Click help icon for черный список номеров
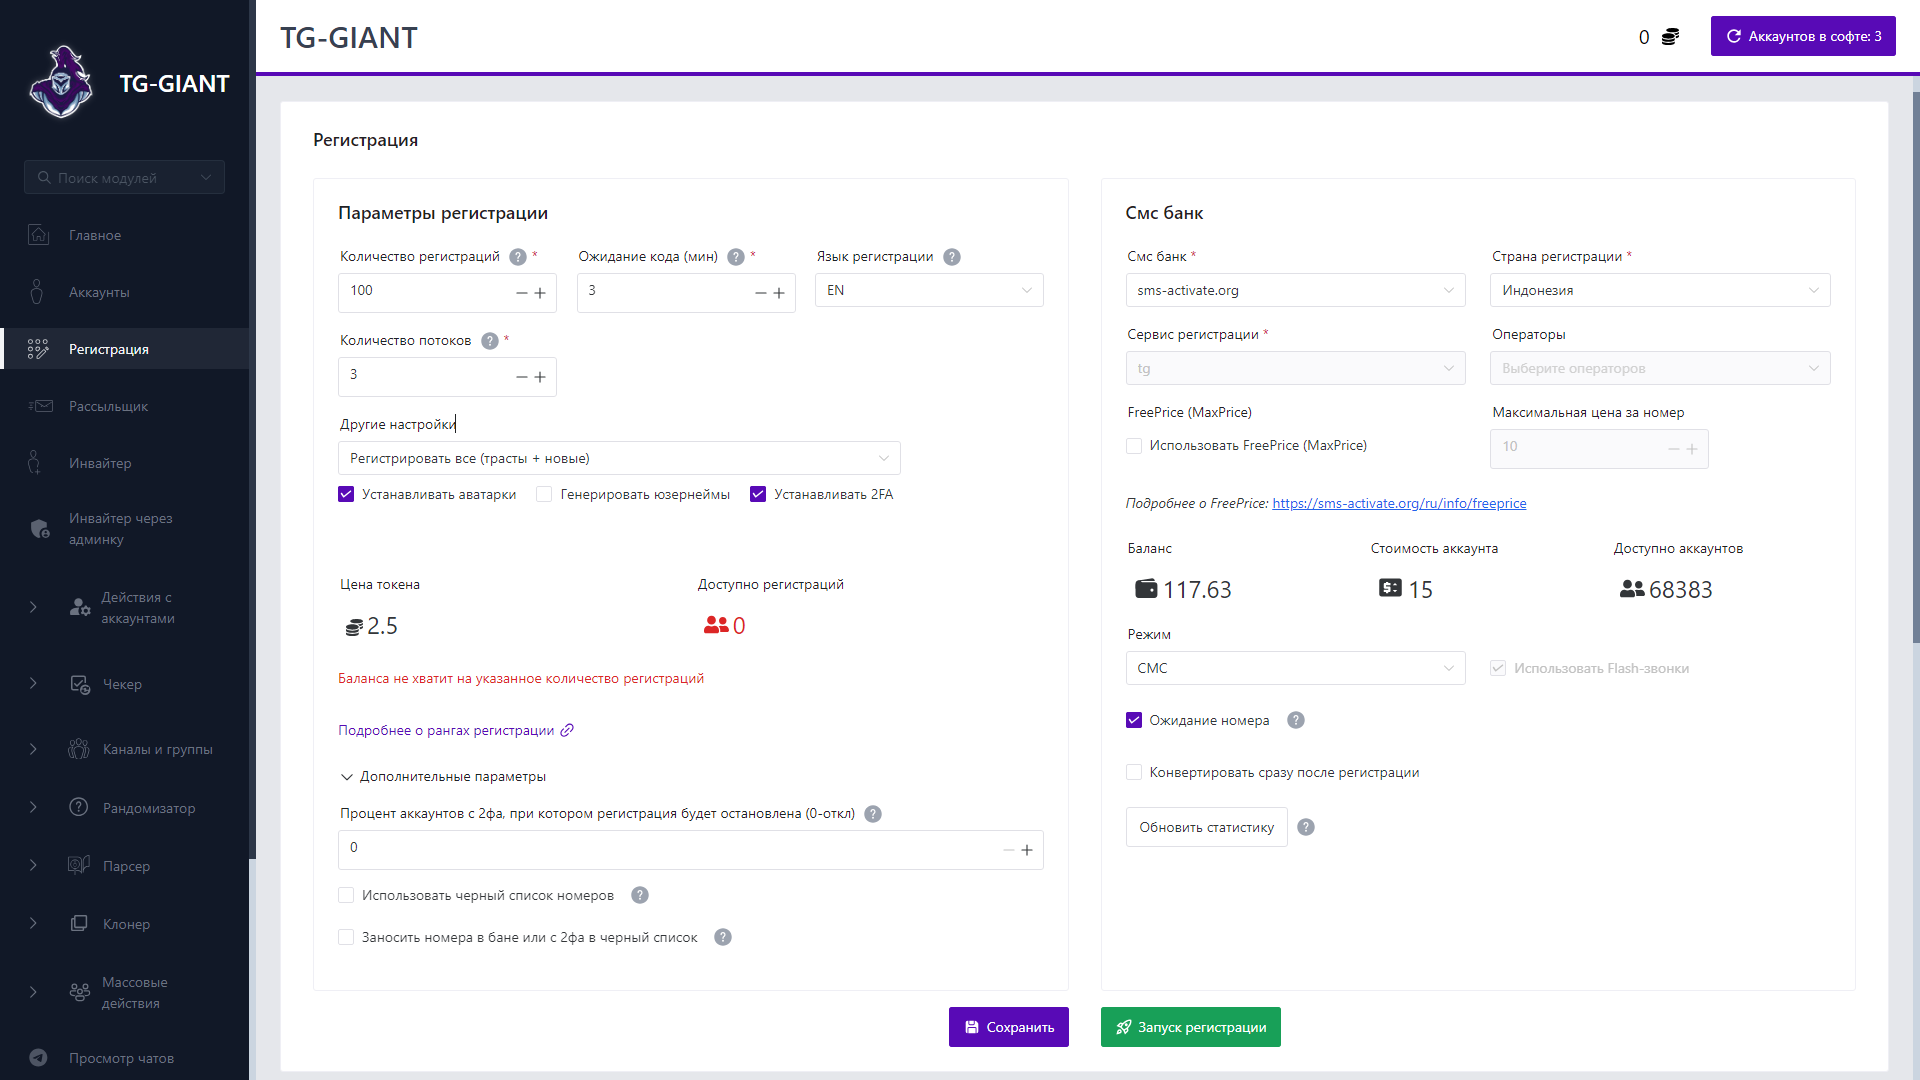This screenshot has height=1080, width=1920. pyautogui.click(x=640, y=895)
